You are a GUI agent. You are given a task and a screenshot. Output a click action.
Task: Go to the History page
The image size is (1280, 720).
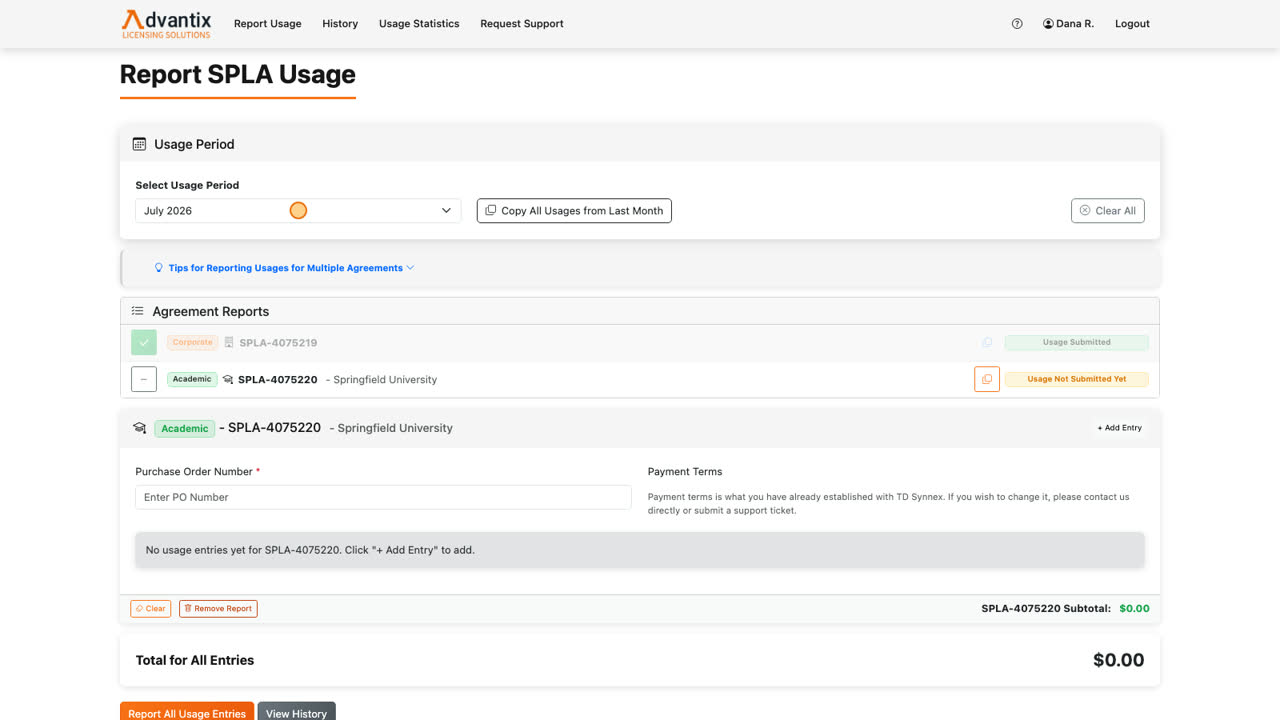(x=340, y=24)
